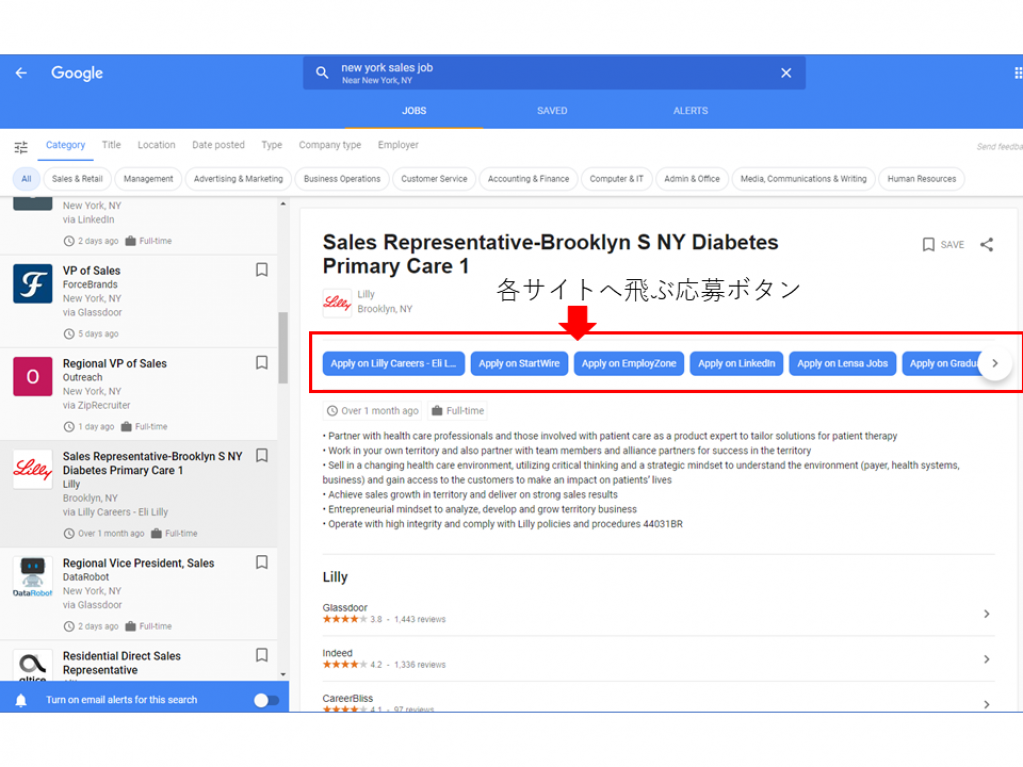The height and width of the screenshot is (767, 1023).
Task: Switch to the JOBS tab
Action: 414,111
